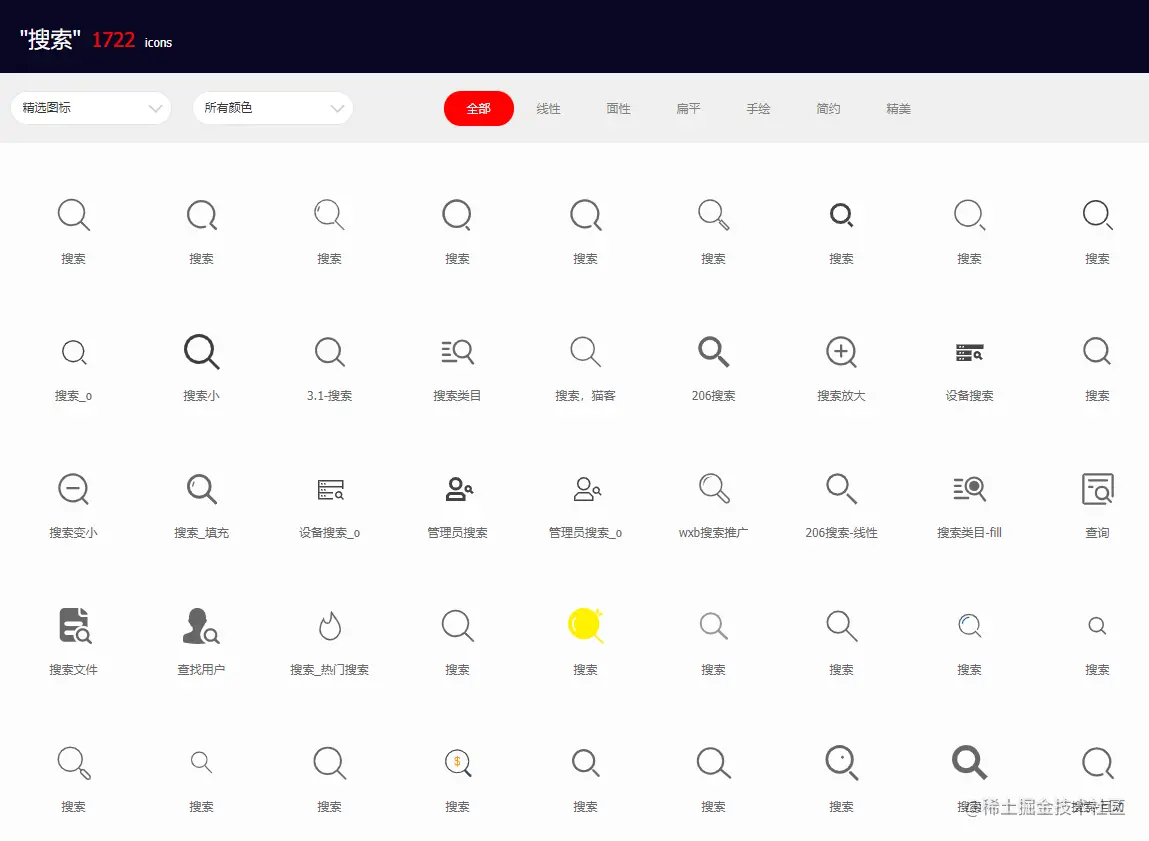Open the 所有颜色 color dropdown
1149x841 pixels.
[273, 108]
